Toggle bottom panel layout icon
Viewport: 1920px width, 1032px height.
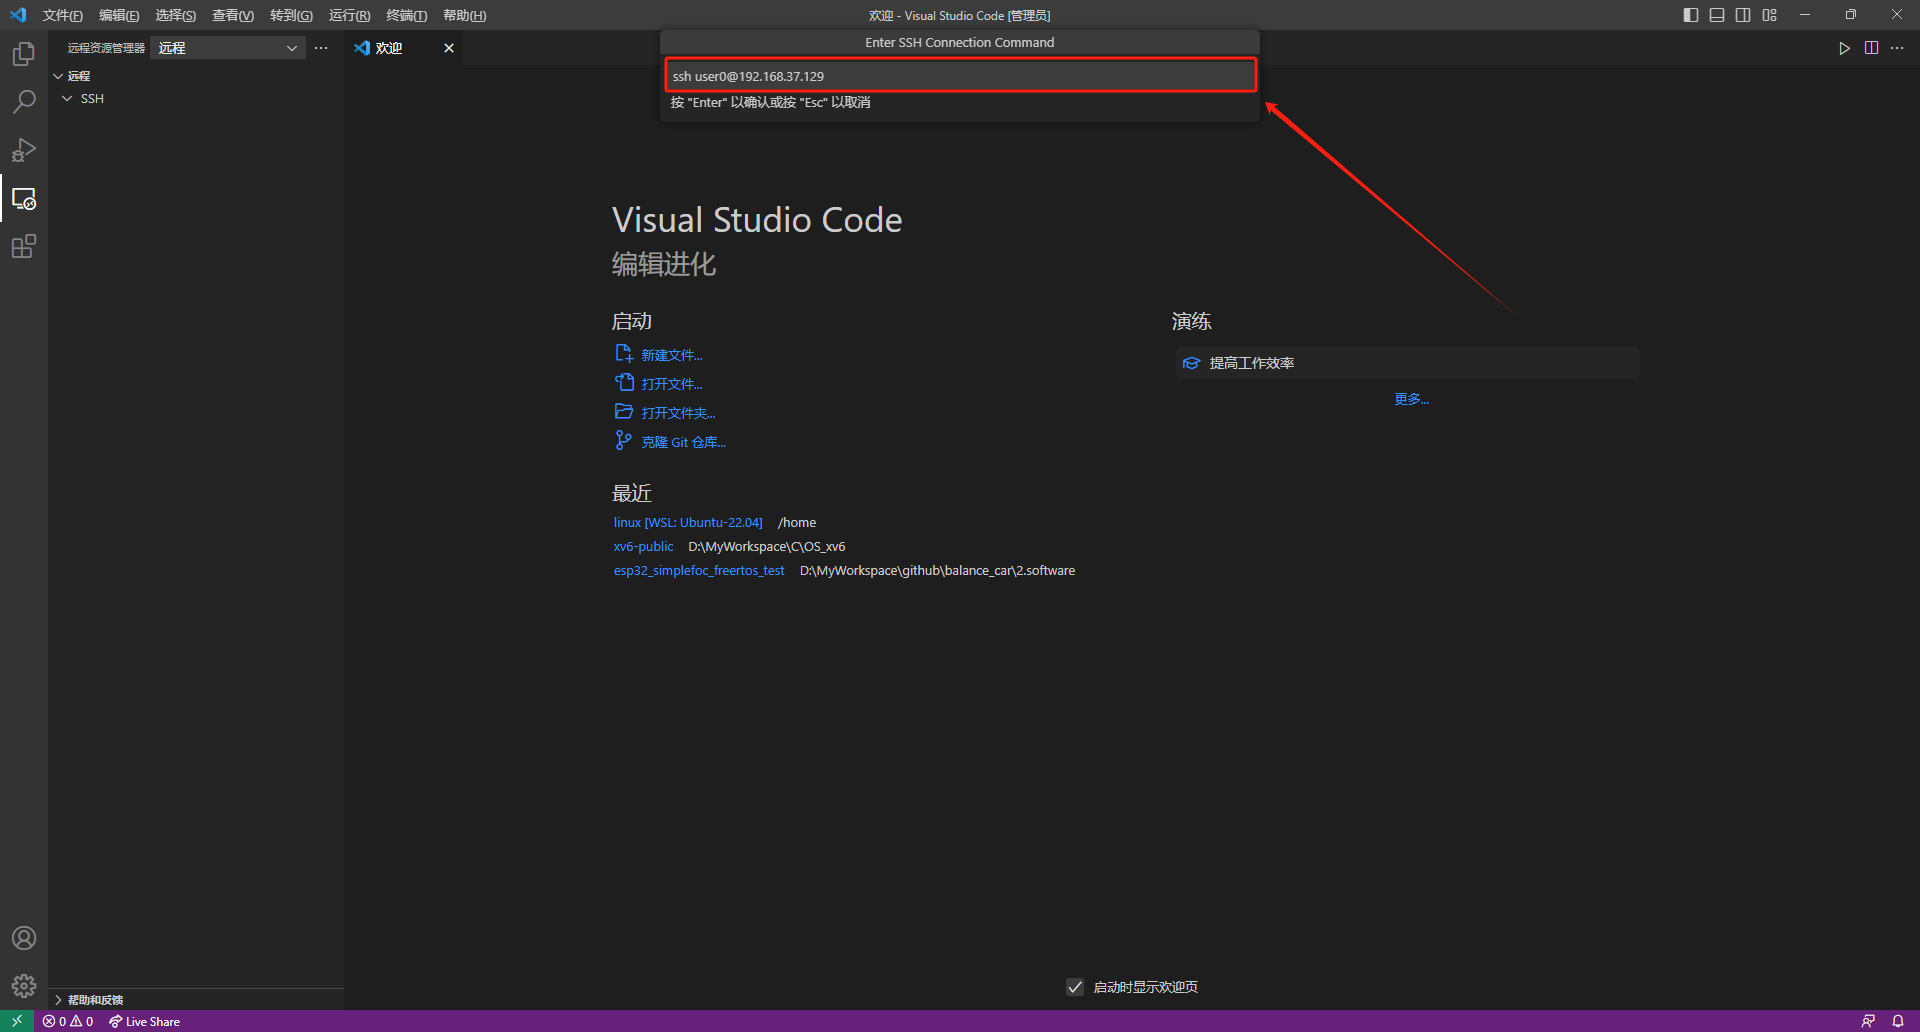(x=1717, y=15)
